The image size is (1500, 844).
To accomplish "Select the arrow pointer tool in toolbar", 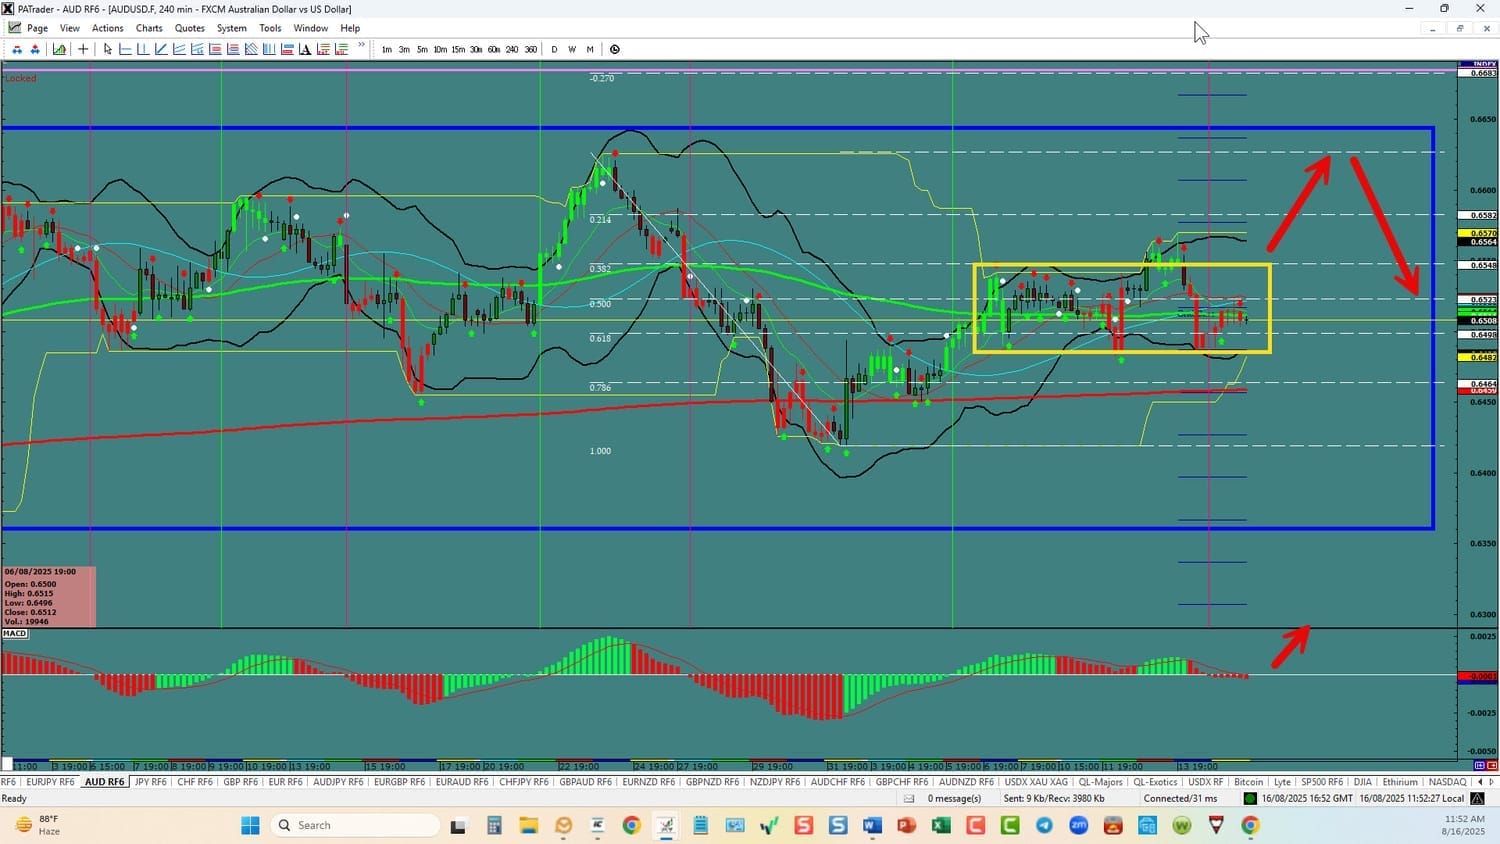I will (x=108, y=49).
